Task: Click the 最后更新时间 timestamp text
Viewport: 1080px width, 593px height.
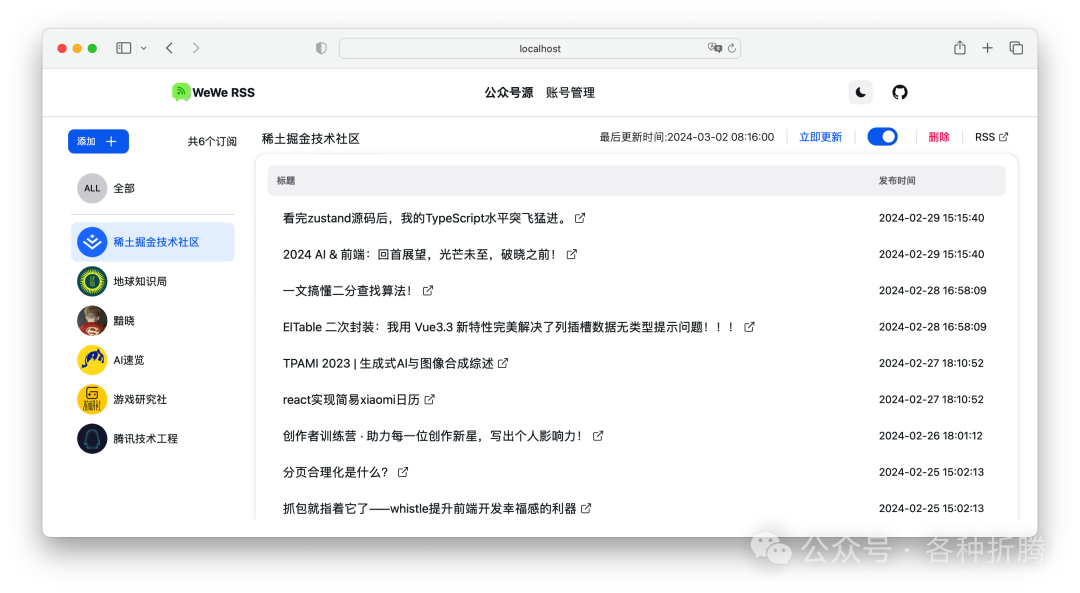Action: point(687,137)
